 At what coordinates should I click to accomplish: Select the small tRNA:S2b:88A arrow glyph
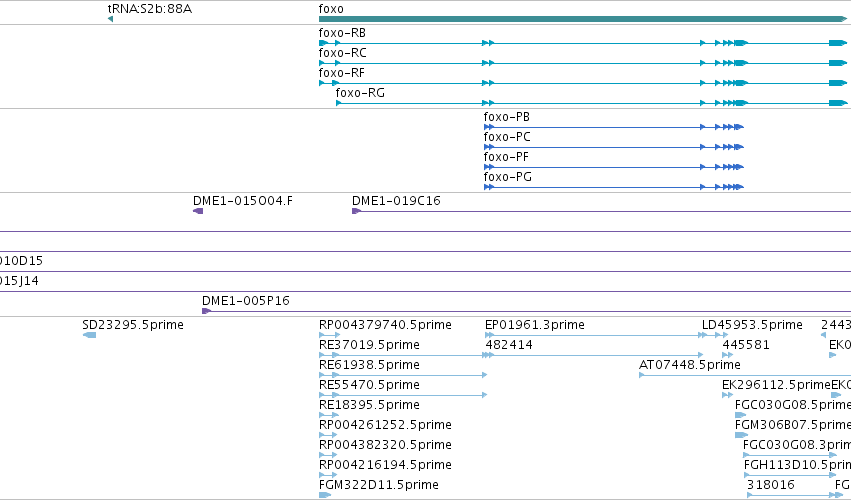point(110,19)
